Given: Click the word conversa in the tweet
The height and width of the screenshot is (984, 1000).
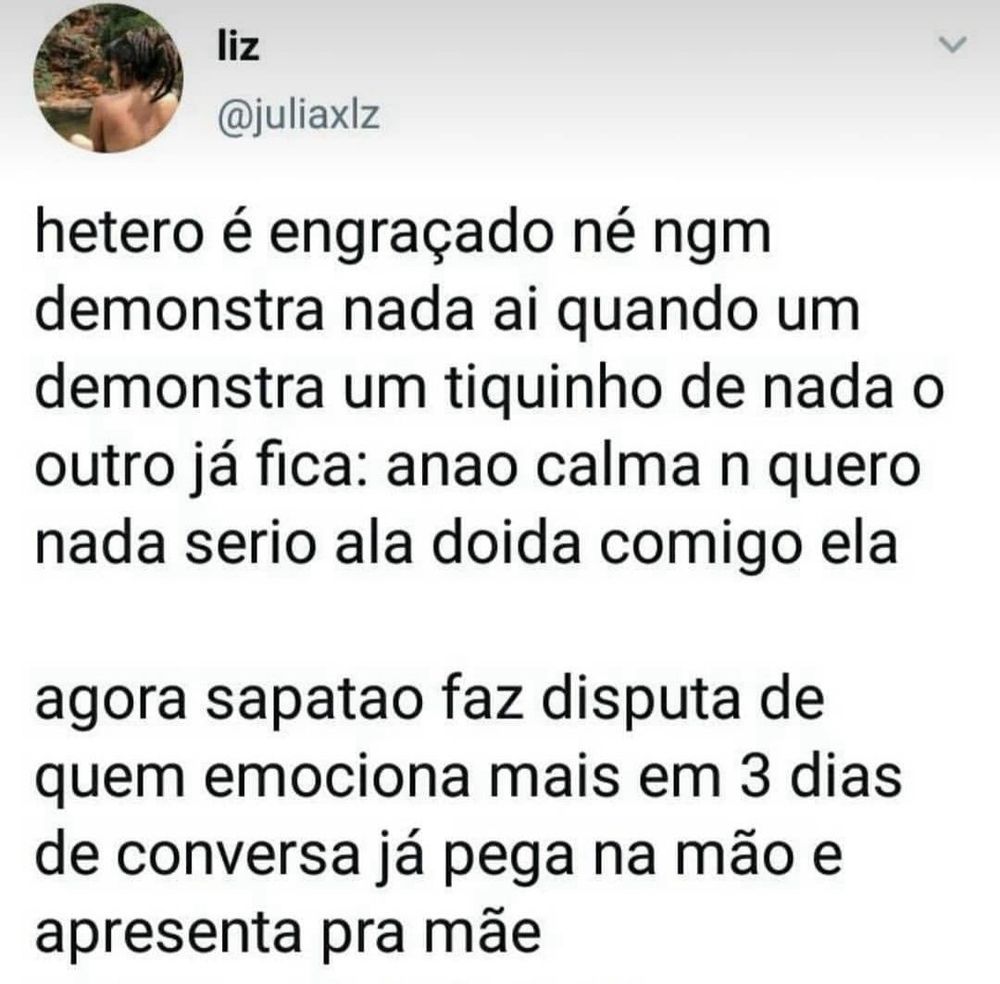Looking at the screenshot, I should coord(239,857).
